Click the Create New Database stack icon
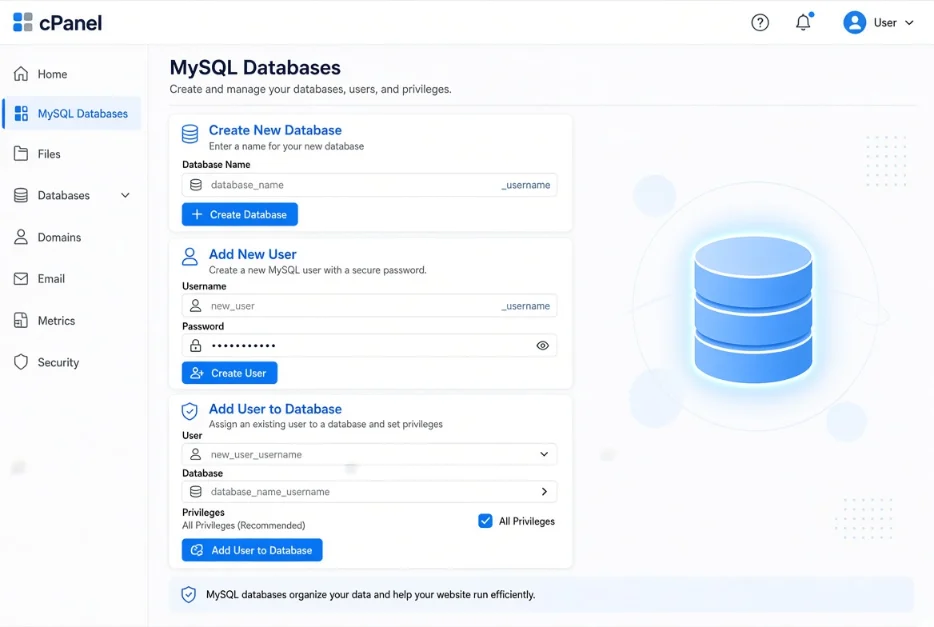934x627 pixels. (190, 134)
